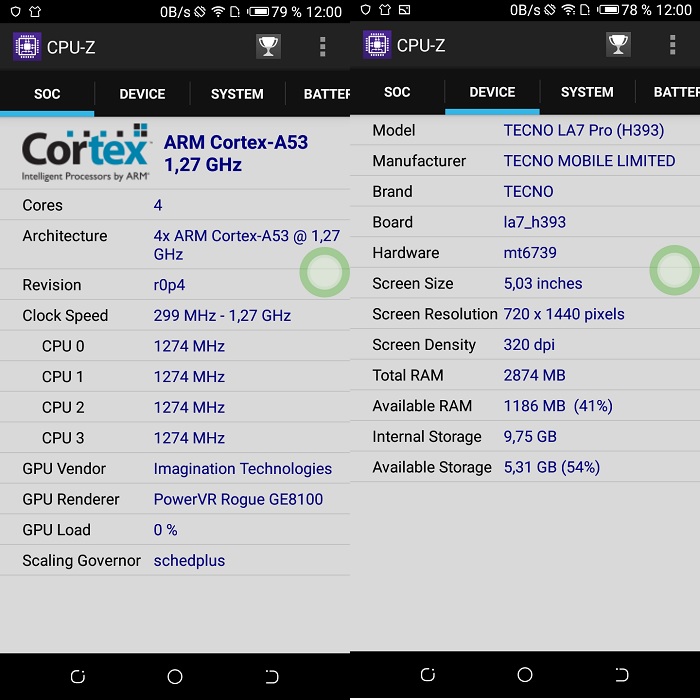Click the Cortex logo image

pos(86,153)
